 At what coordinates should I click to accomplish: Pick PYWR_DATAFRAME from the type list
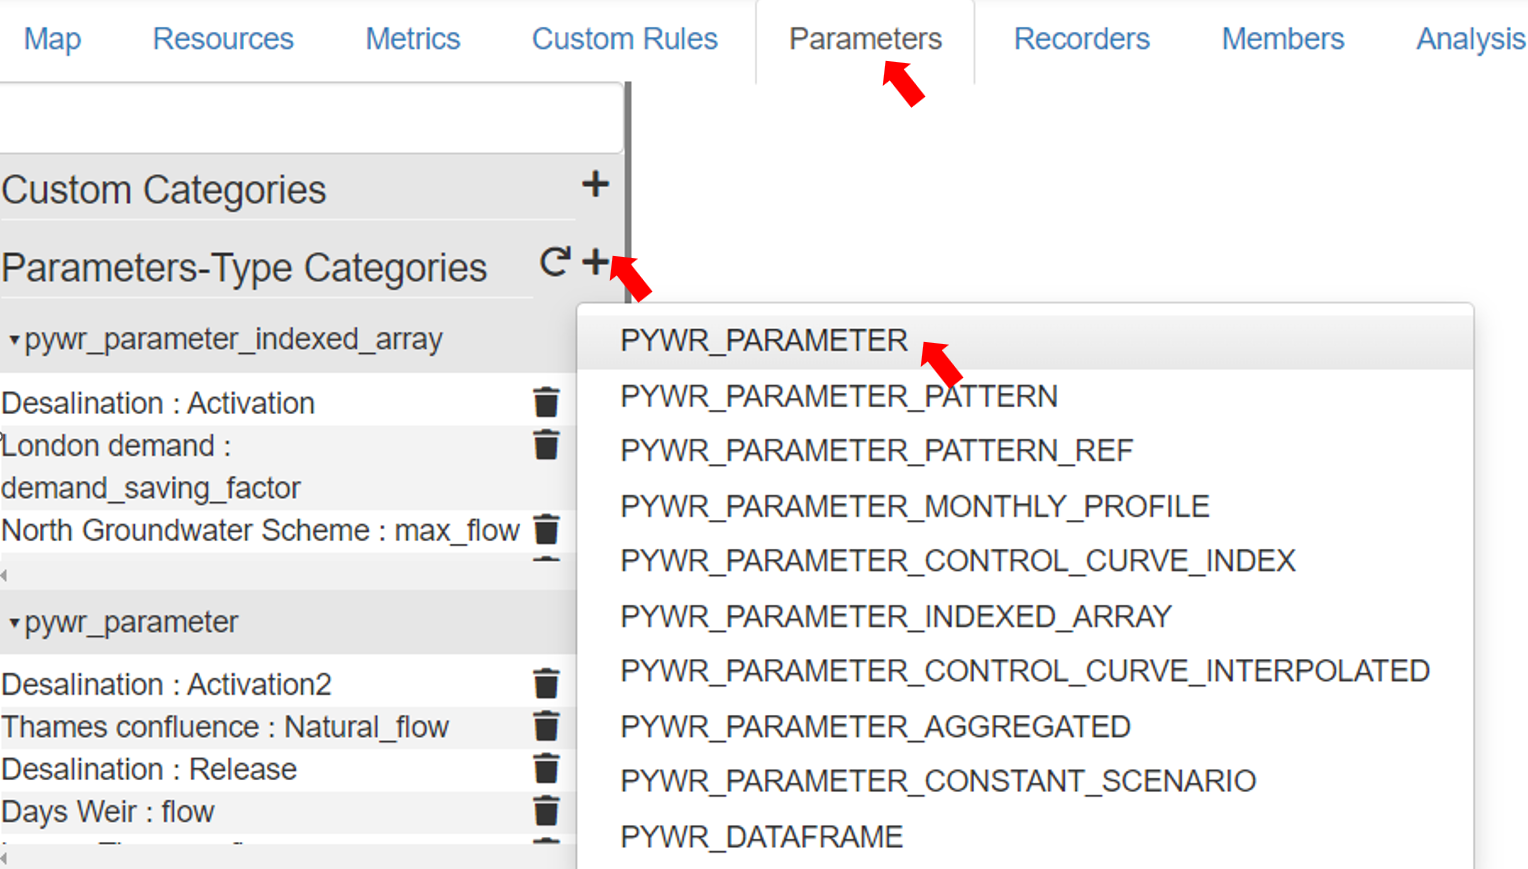[x=761, y=836]
